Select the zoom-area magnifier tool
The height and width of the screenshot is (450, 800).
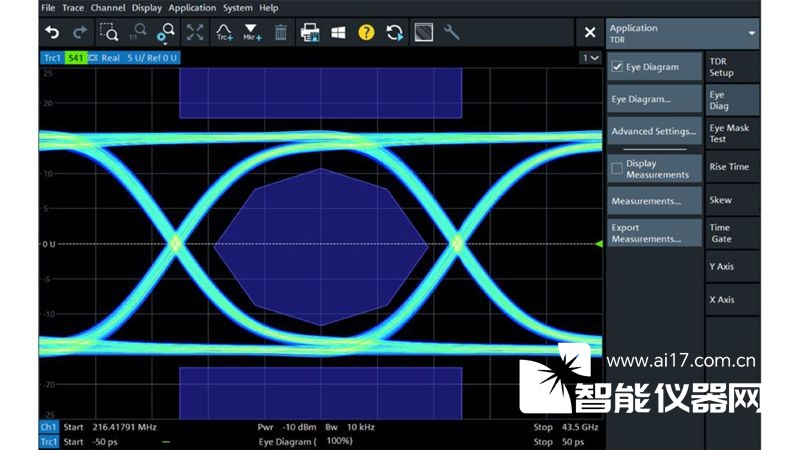coord(109,33)
